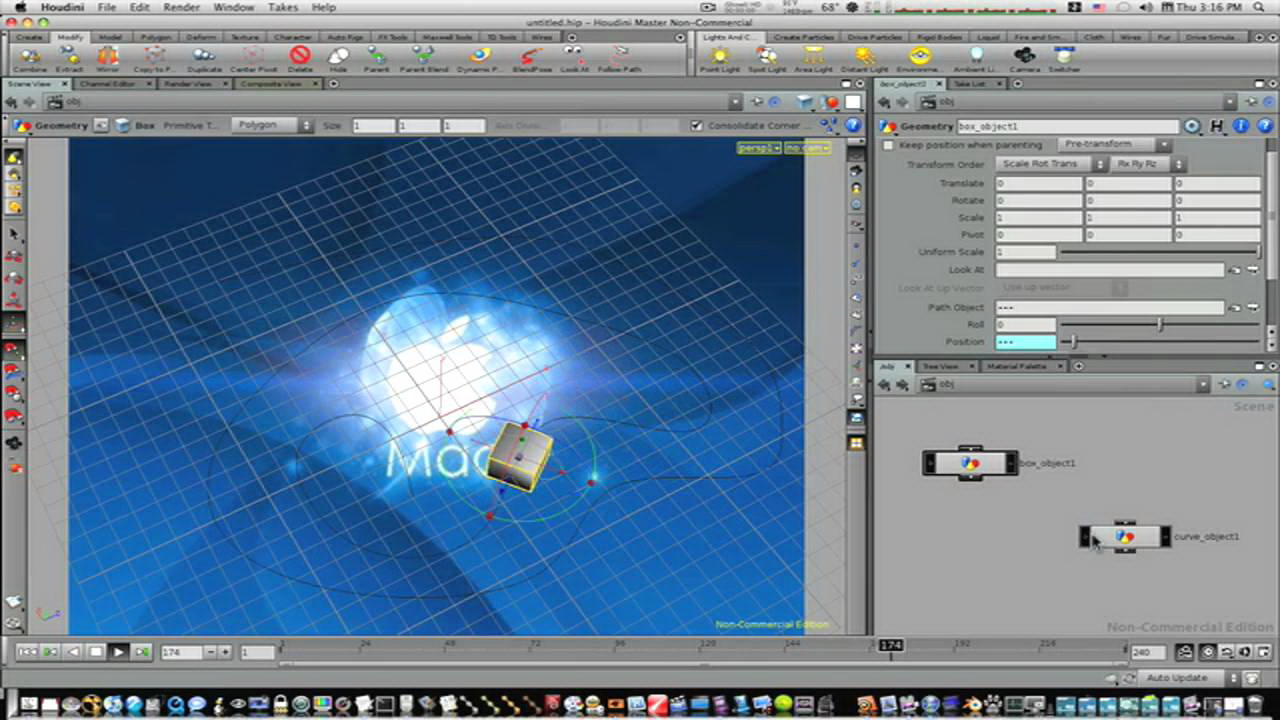Click the Geometry node name field
The image size is (1280, 720).
click(1066, 127)
